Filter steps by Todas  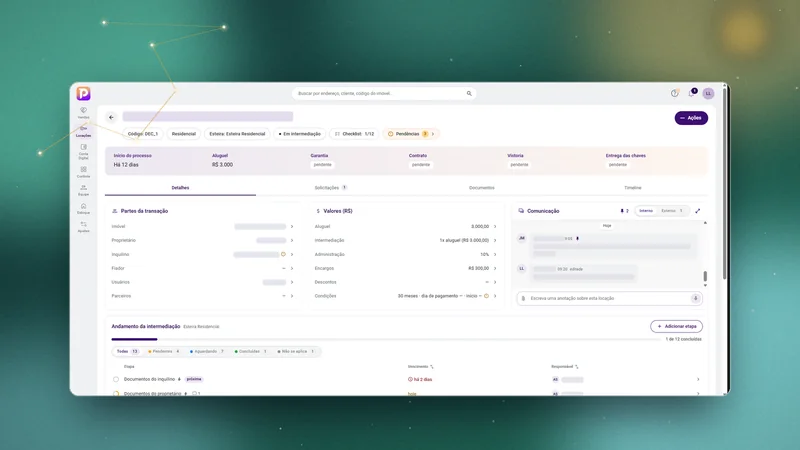127,352
